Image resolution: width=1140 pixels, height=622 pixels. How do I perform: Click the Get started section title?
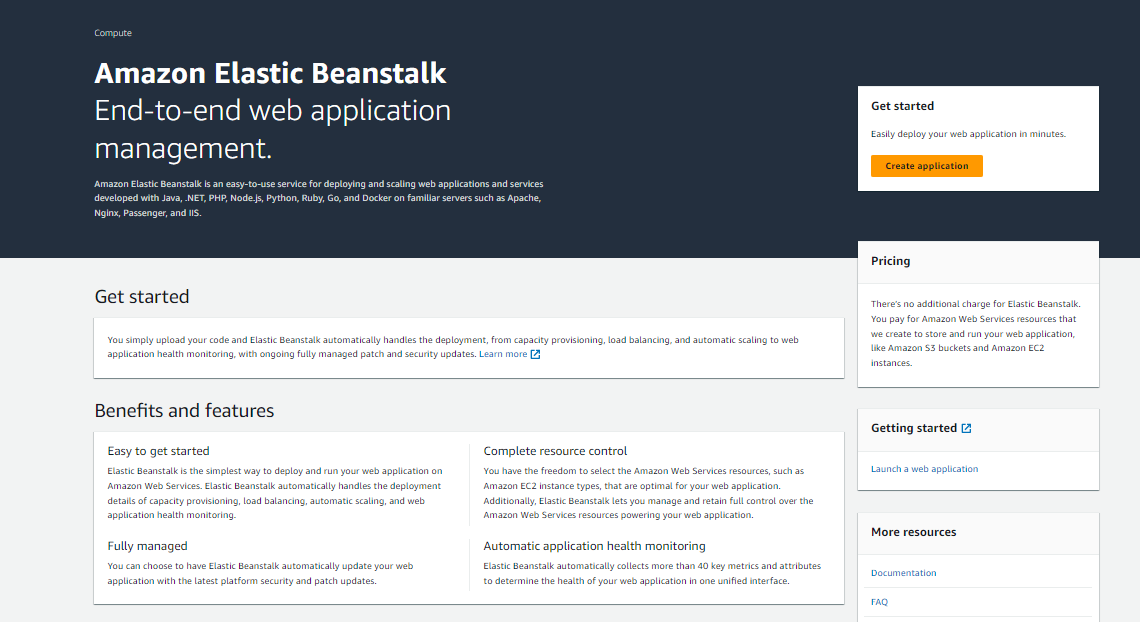(x=140, y=296)
